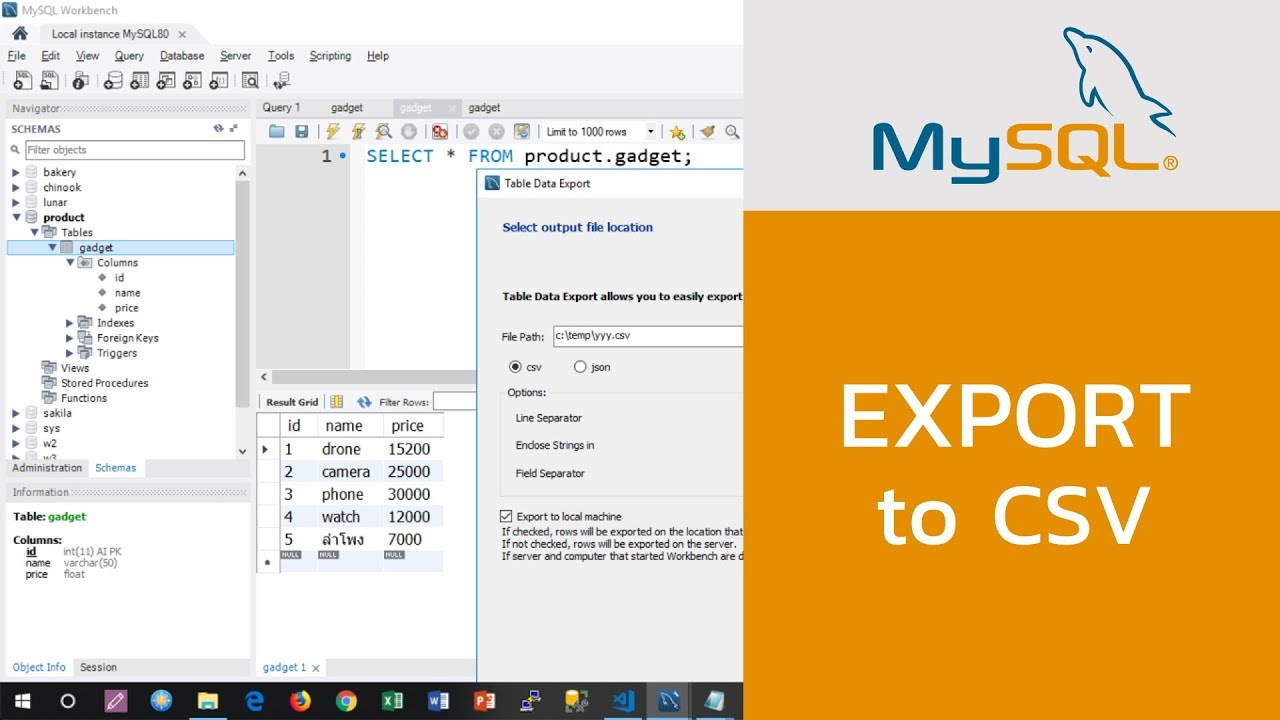
Task: Switch to the Administration tab
Action: coord(47,468)
